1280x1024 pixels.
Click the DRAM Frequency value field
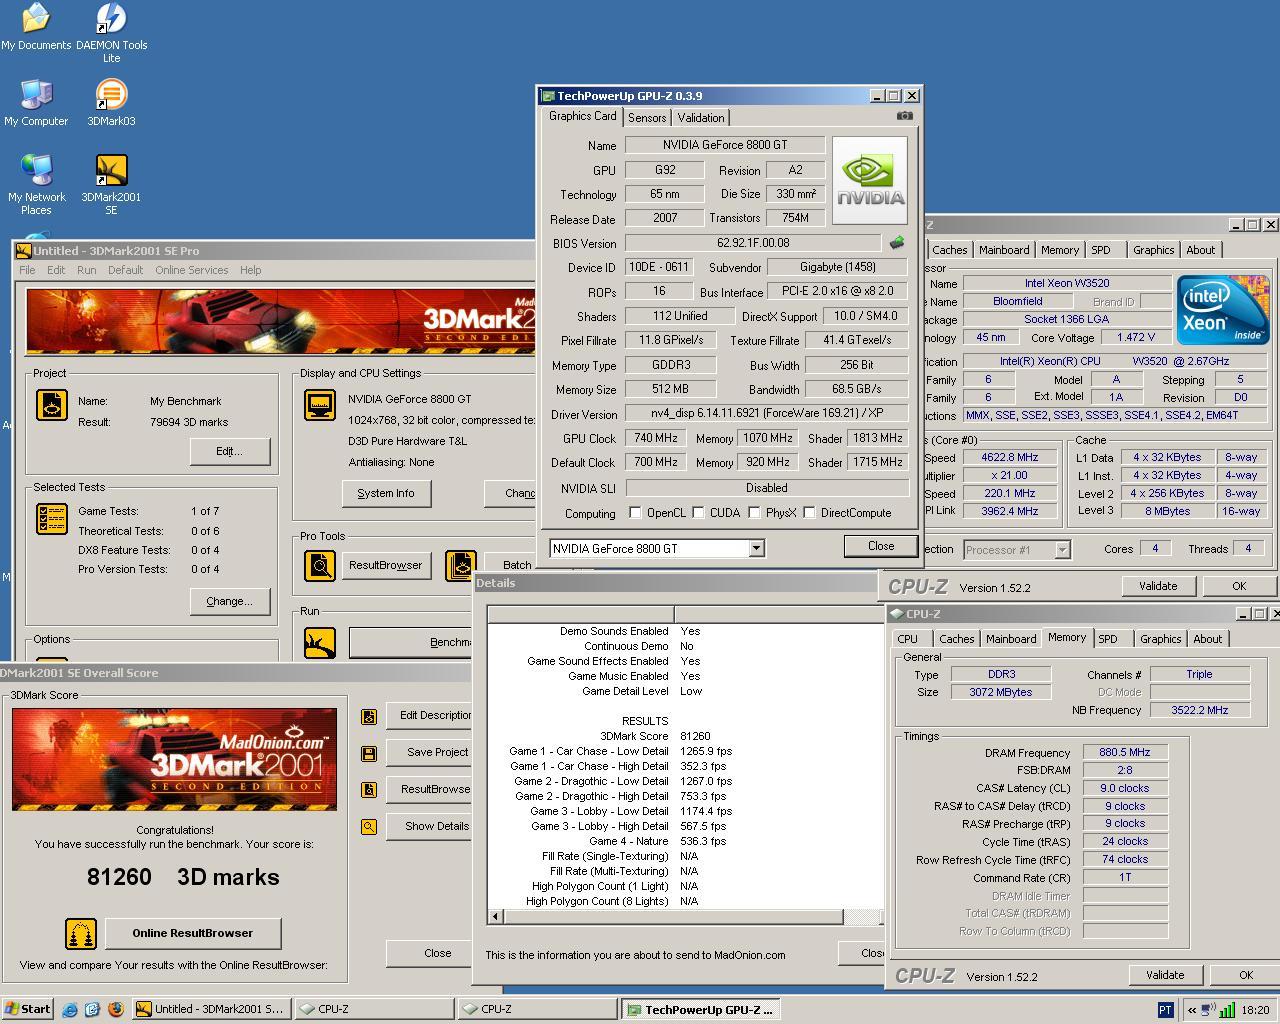tap(1125, 752)
